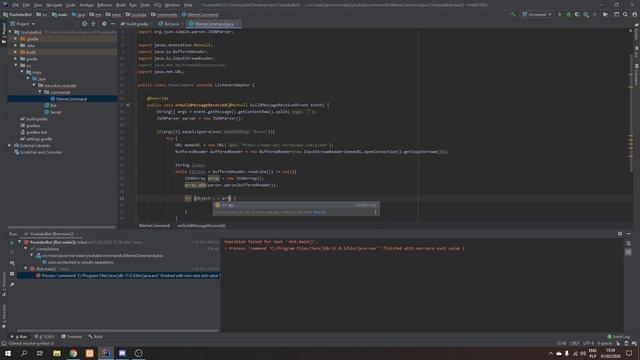
Task: Click MemeCommand in navigation breadcrumb bar
Action: point(200,14)
